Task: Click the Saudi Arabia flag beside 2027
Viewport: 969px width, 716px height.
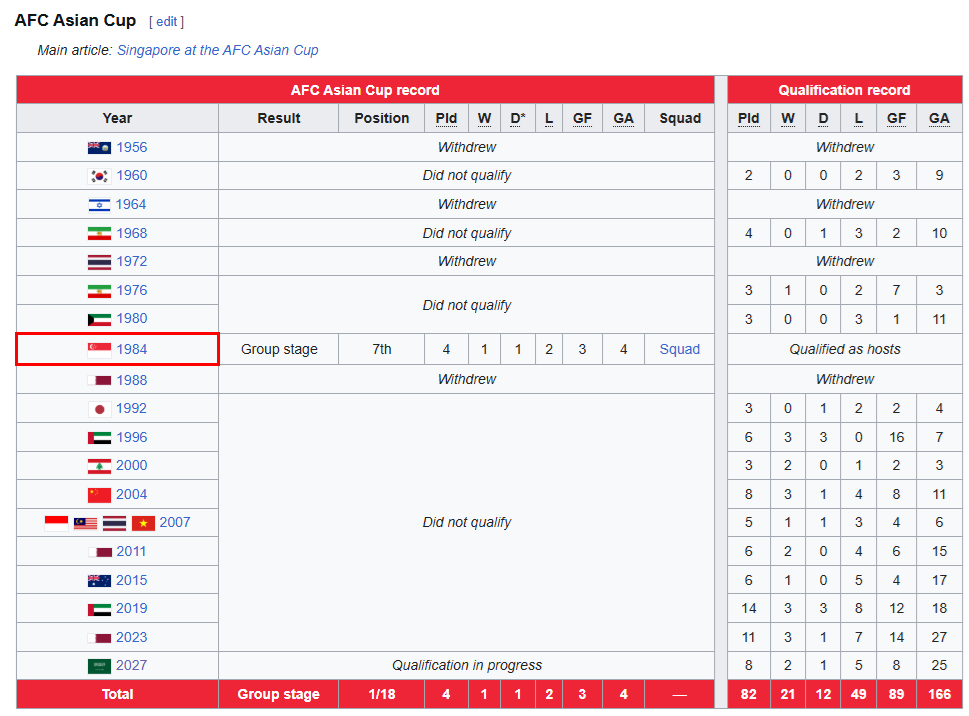Action: click(99, 666)
